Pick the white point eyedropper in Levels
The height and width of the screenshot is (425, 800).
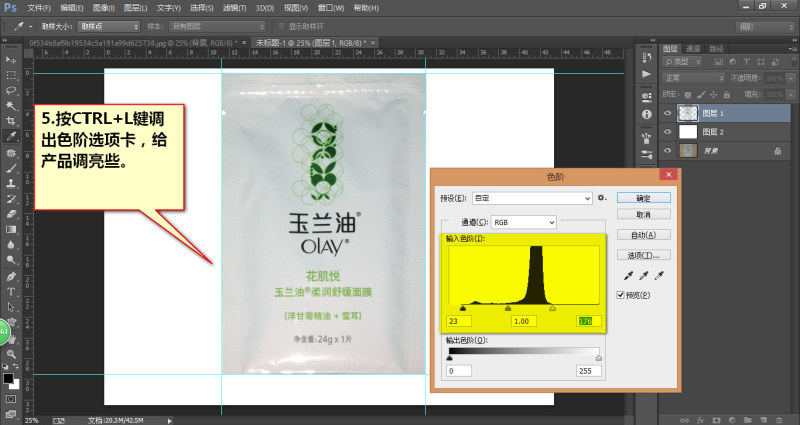(x=659, y=276)
